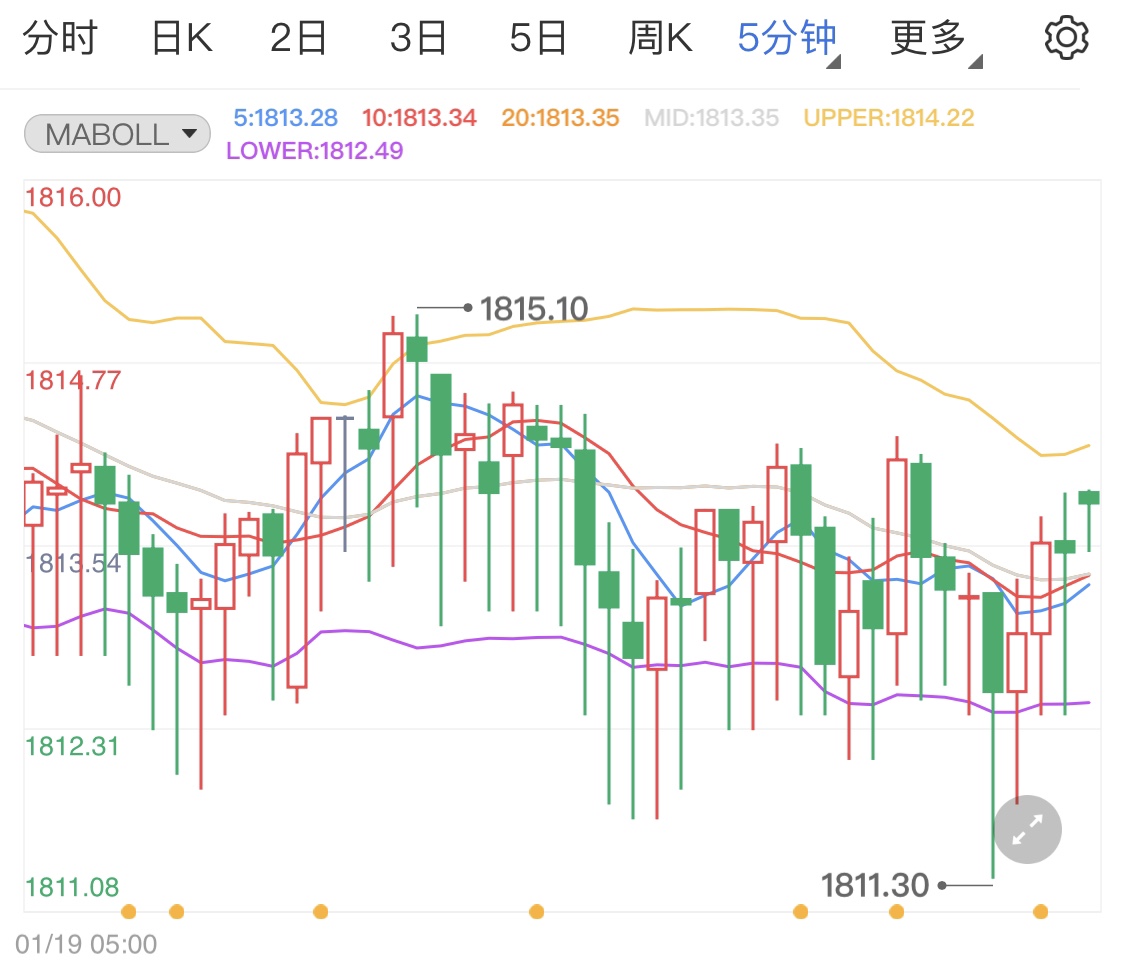Click MA20 value 20:1813.35
The width and height of the screenshot is (1125, 961).
point(560,118)
